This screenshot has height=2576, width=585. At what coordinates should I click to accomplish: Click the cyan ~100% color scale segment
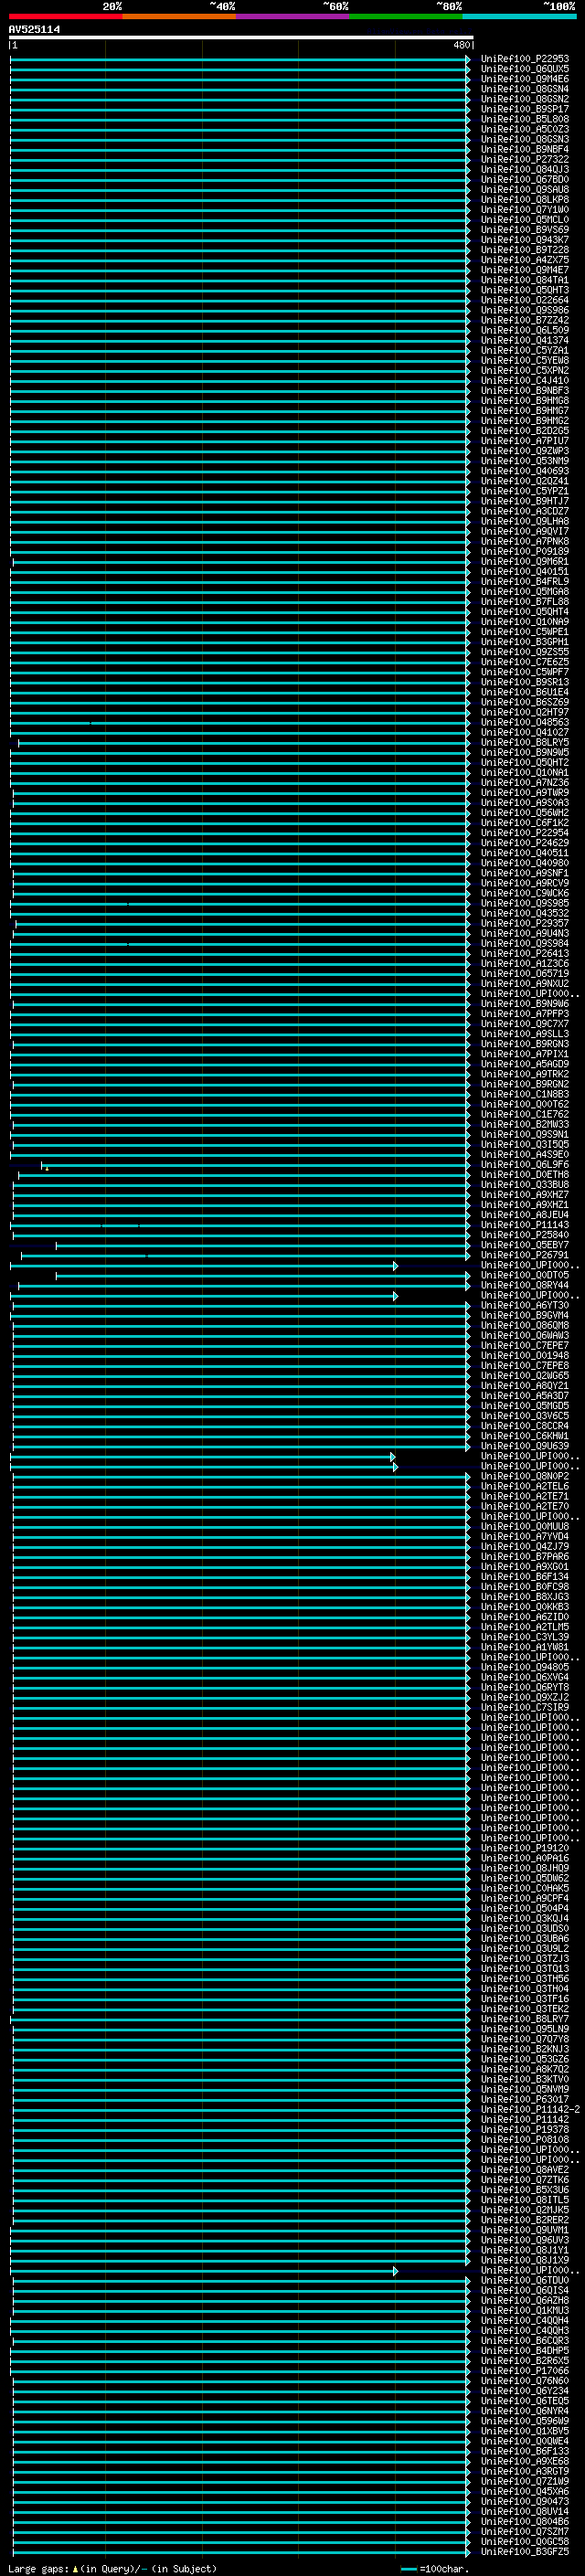[520, 16]
